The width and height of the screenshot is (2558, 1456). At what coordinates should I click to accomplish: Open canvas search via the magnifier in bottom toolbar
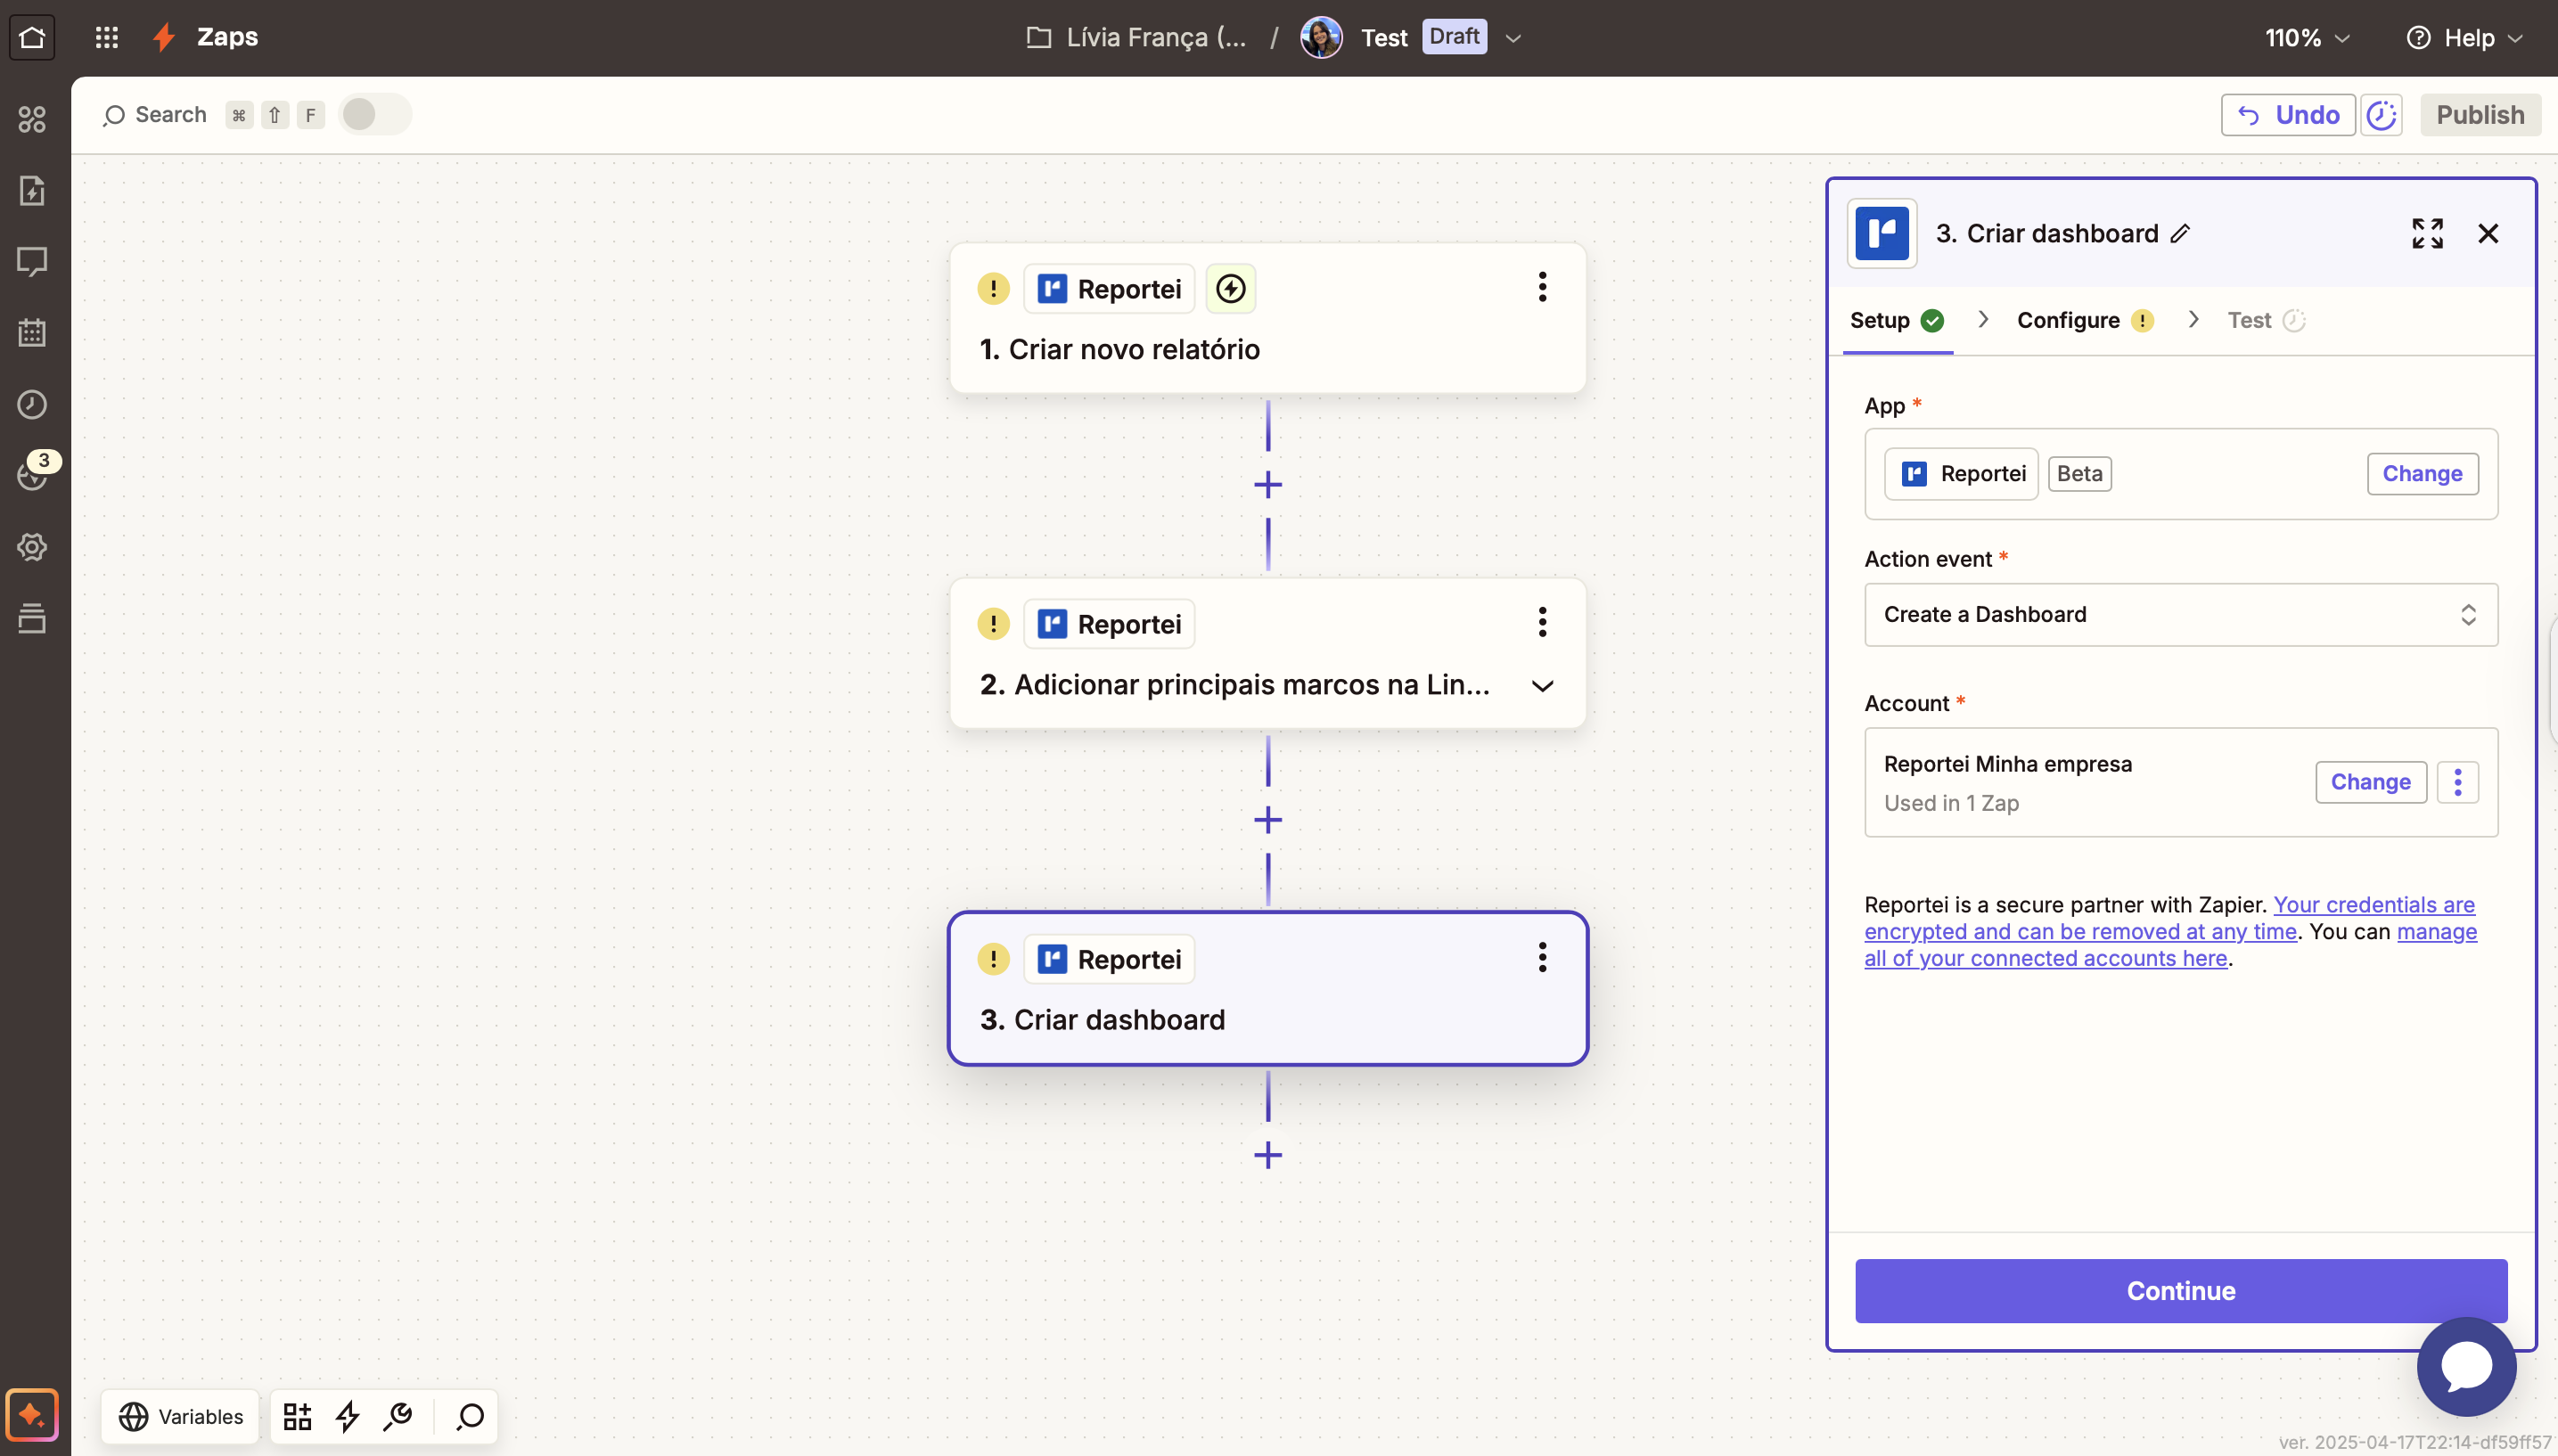pos(467,1416)
